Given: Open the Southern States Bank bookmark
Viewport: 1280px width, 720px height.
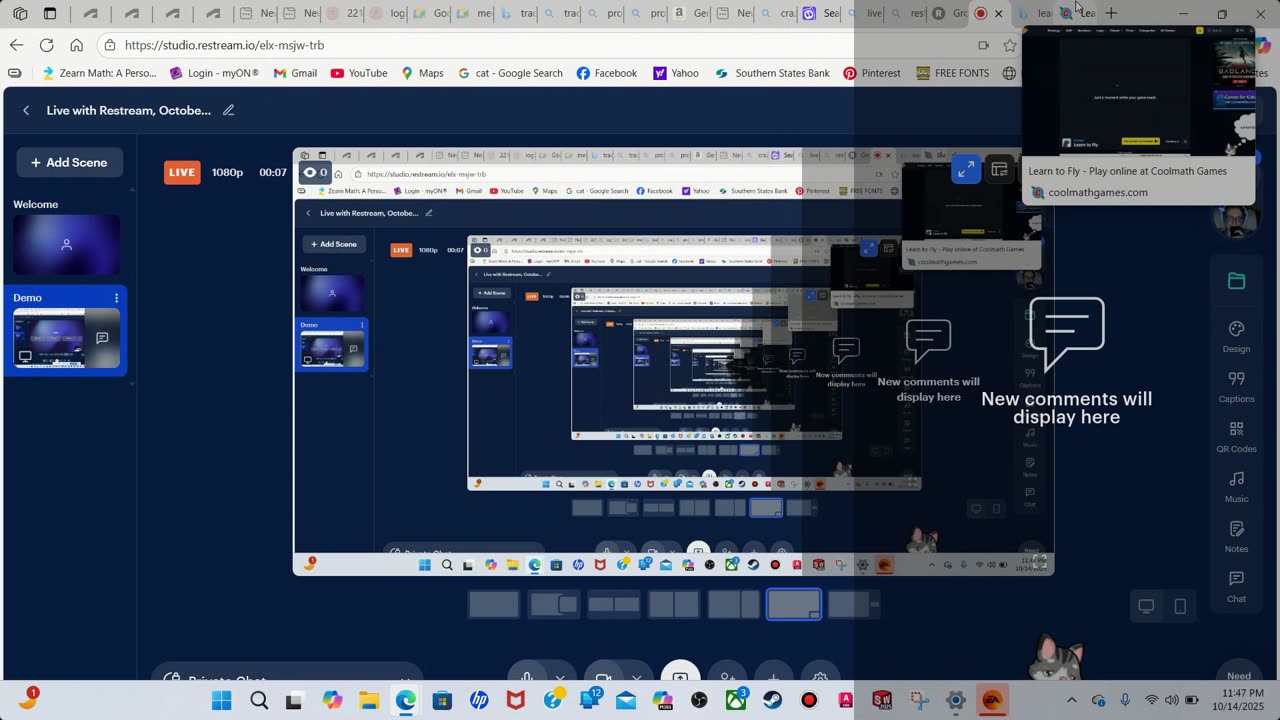Looking at the screenshot, I should pyautogui.click(x=772, y=73).
